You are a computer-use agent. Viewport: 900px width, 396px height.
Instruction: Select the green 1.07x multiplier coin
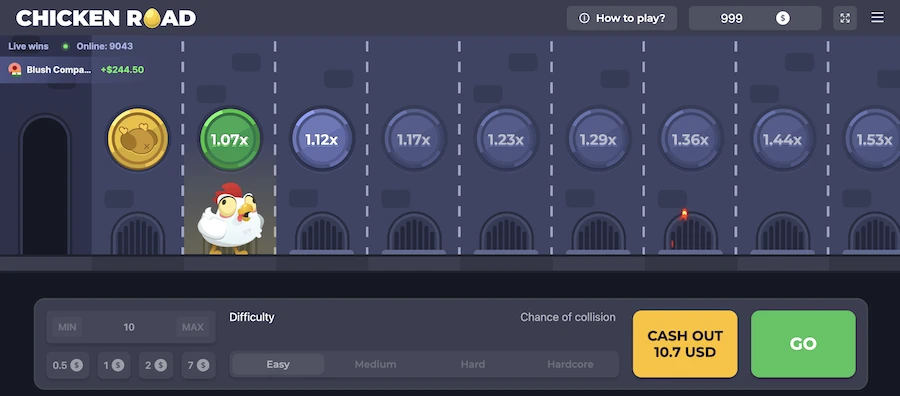[x=230, y=139]
